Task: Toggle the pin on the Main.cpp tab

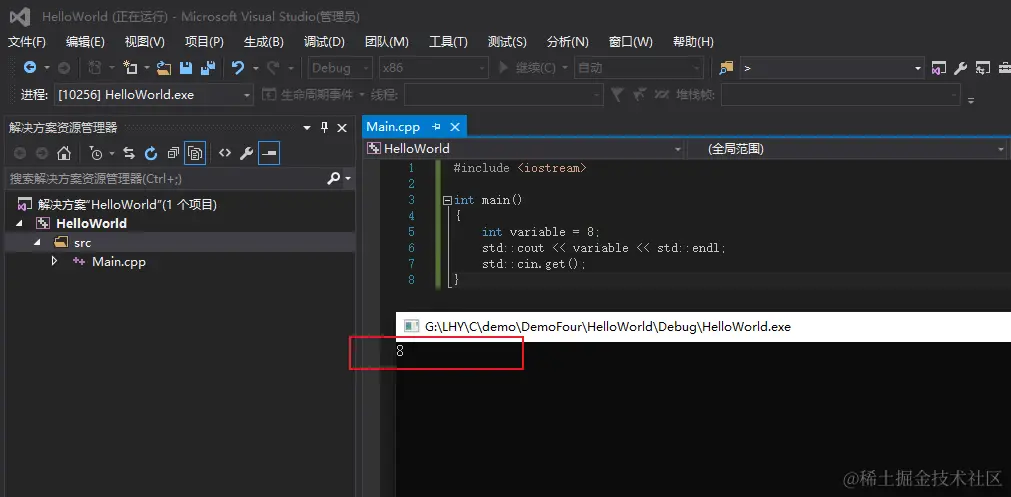Action: coord(436,127)
